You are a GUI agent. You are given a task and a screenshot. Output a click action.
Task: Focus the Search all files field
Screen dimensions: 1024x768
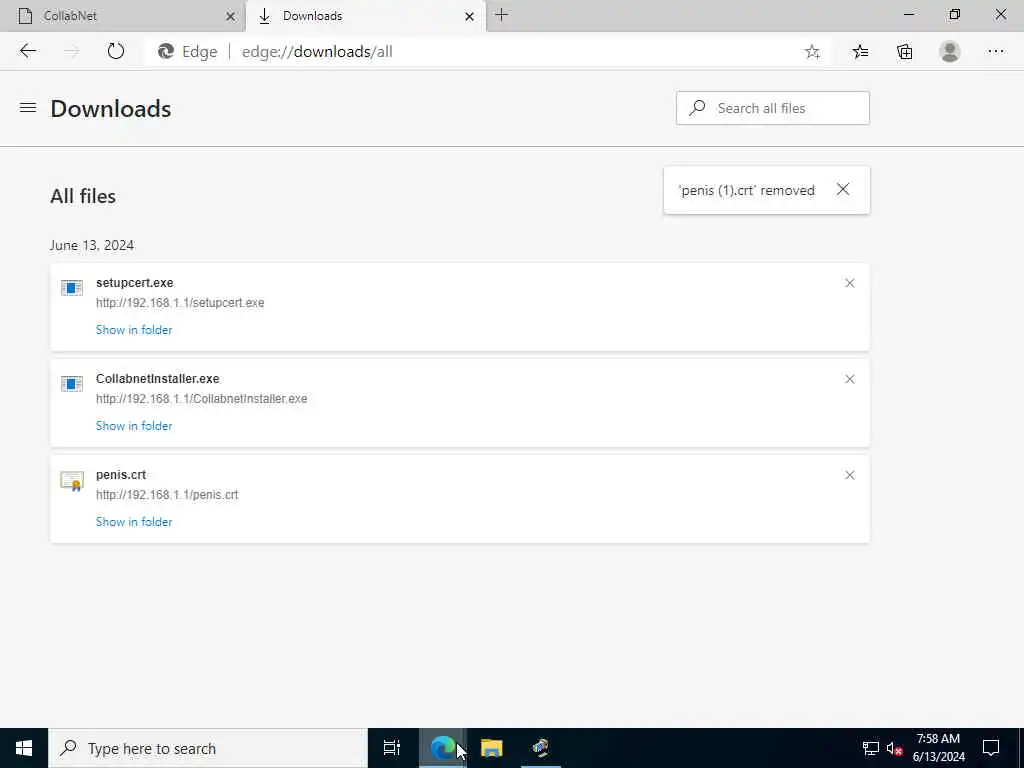click(773, 108)
